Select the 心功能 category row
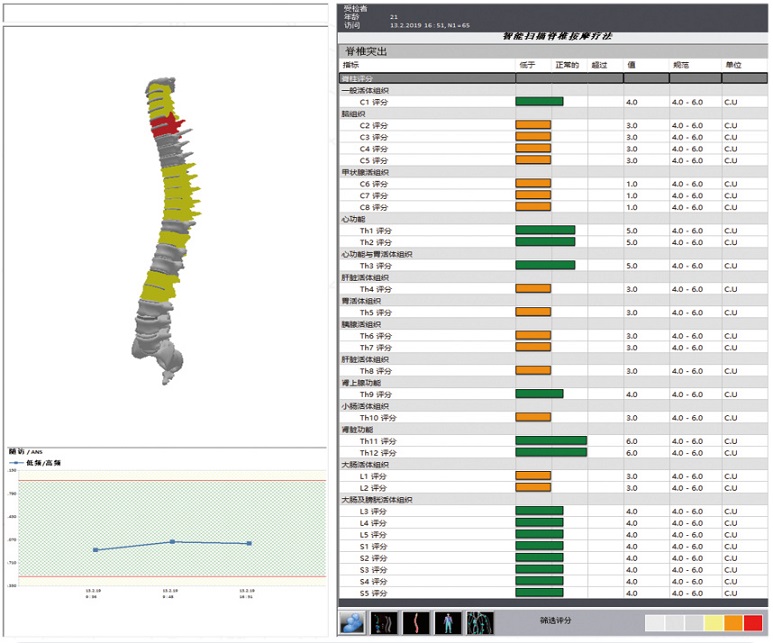773x643 pixels. click(x=354, y=218)
